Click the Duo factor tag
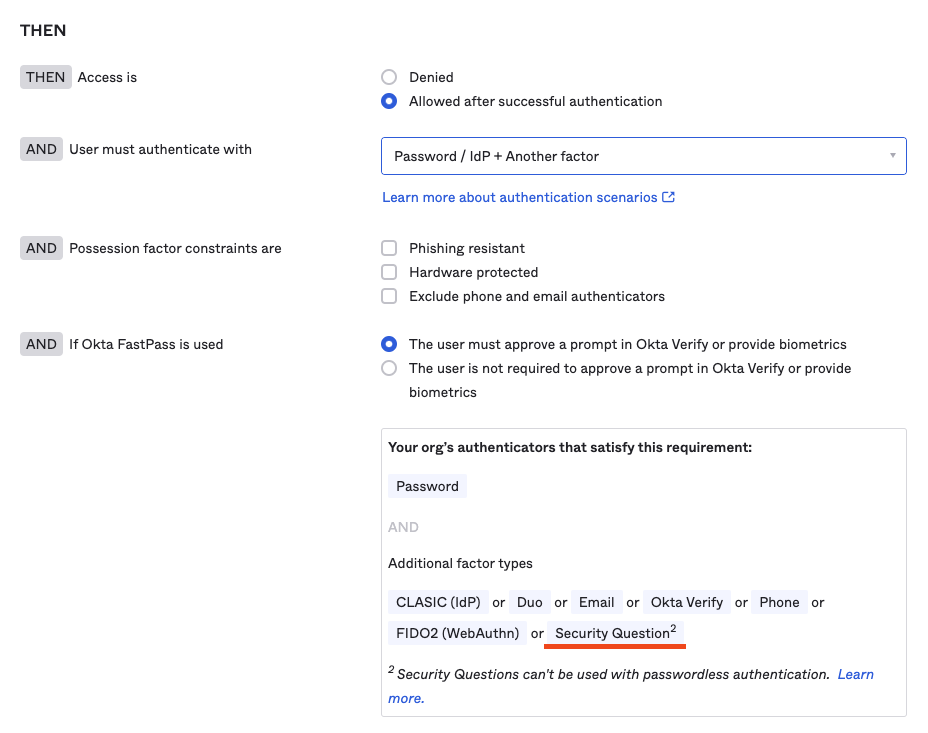Viewport: 928px width, 733px height. point(530,602)
